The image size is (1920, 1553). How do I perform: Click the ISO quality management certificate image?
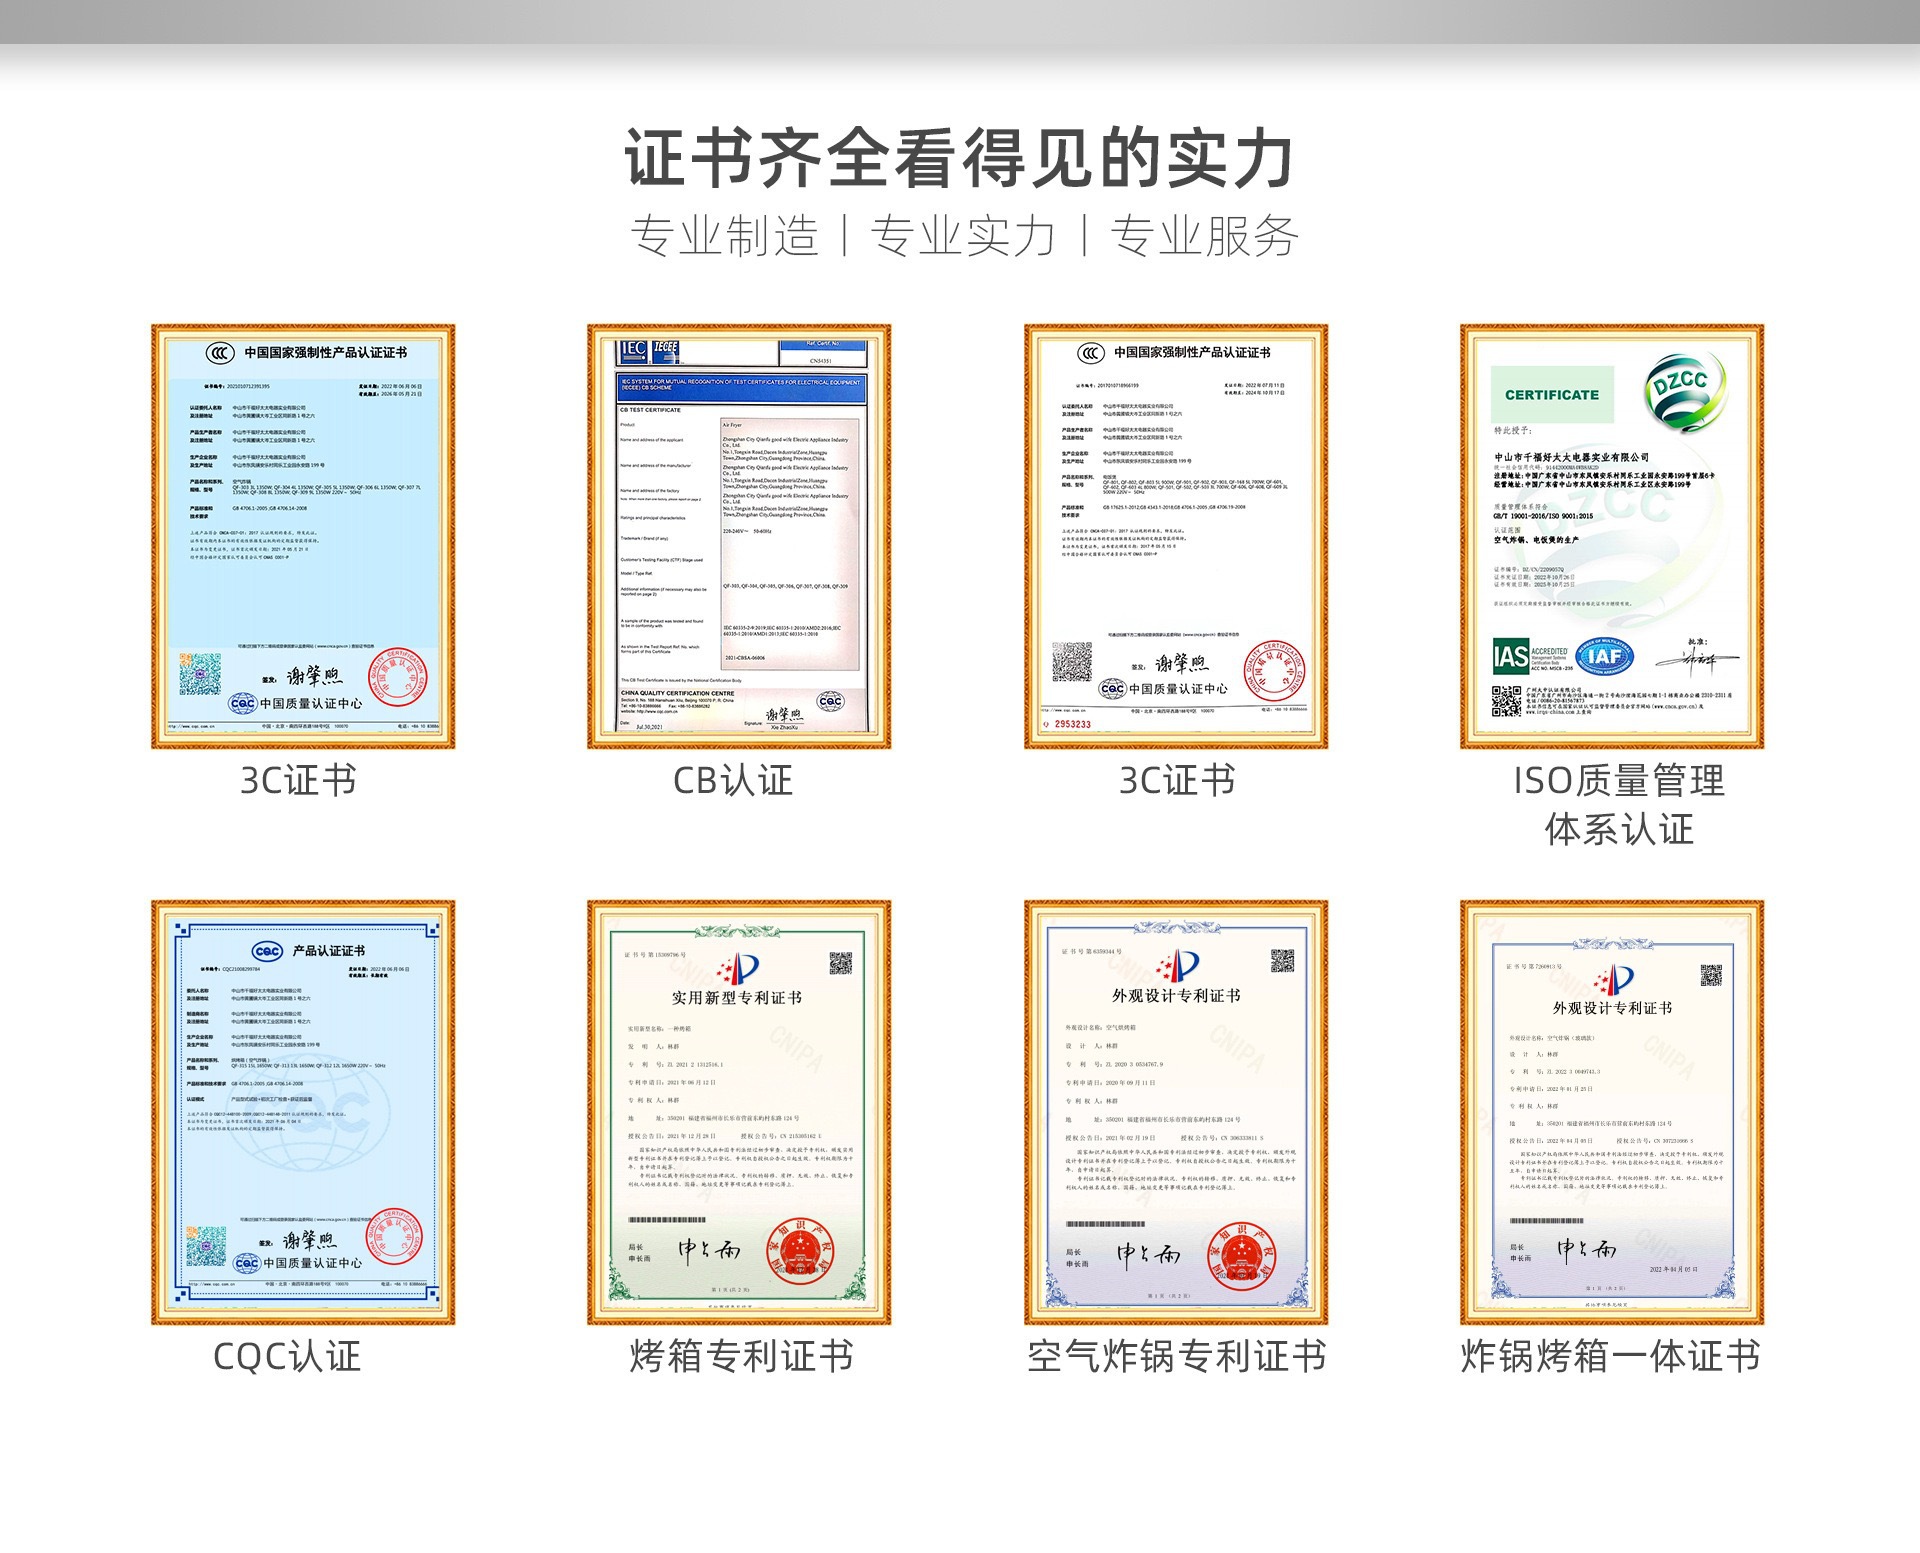click(1611, 536)
